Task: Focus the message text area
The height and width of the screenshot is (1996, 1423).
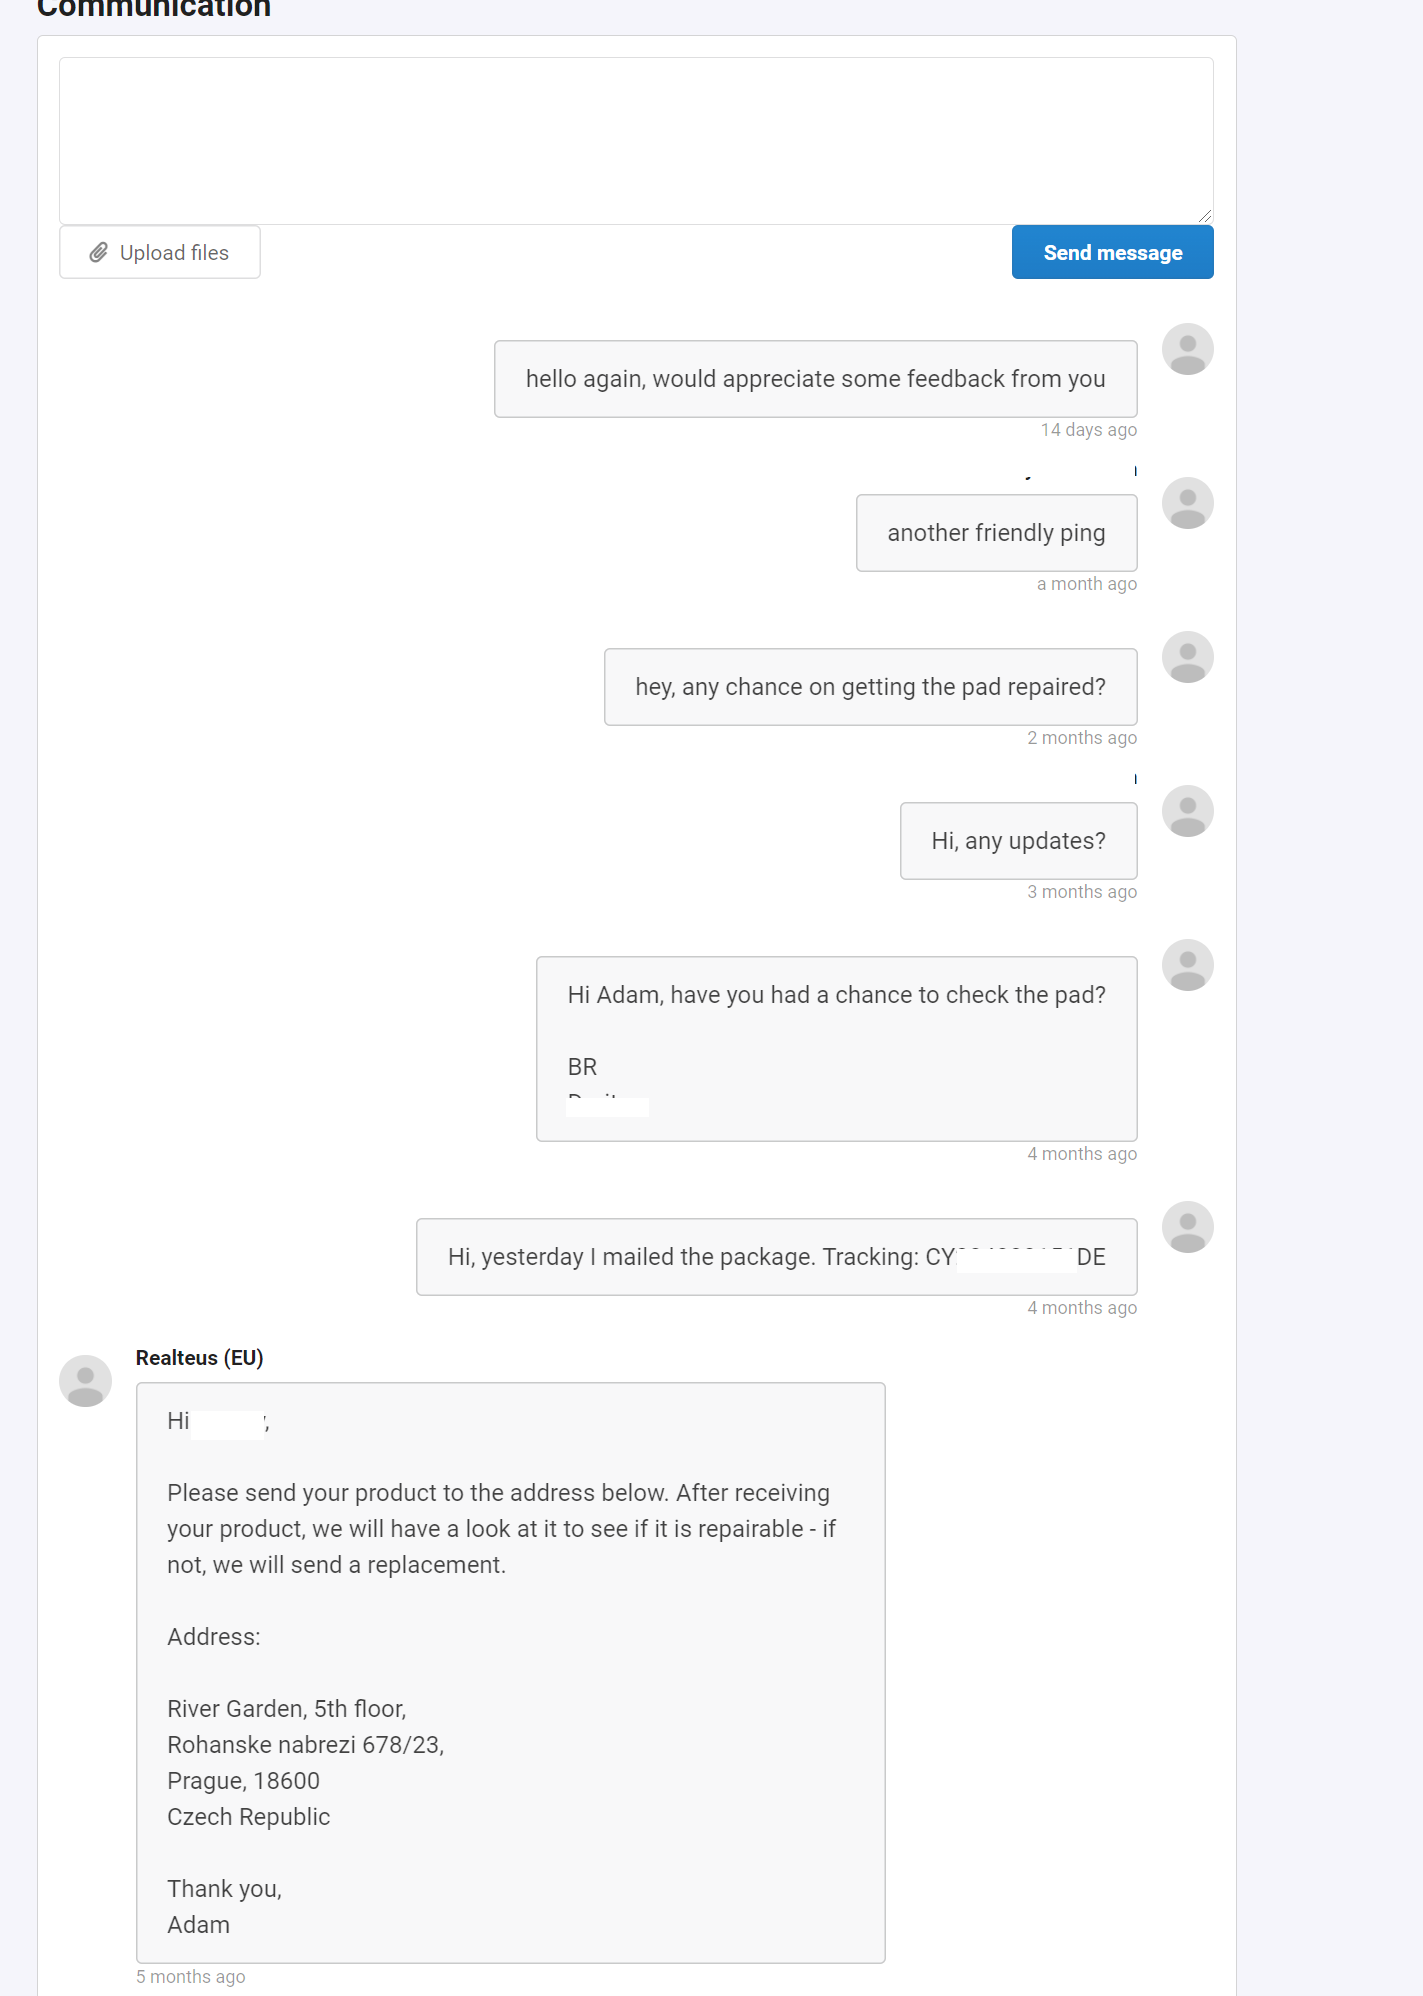Action: [x=636, y=141]
